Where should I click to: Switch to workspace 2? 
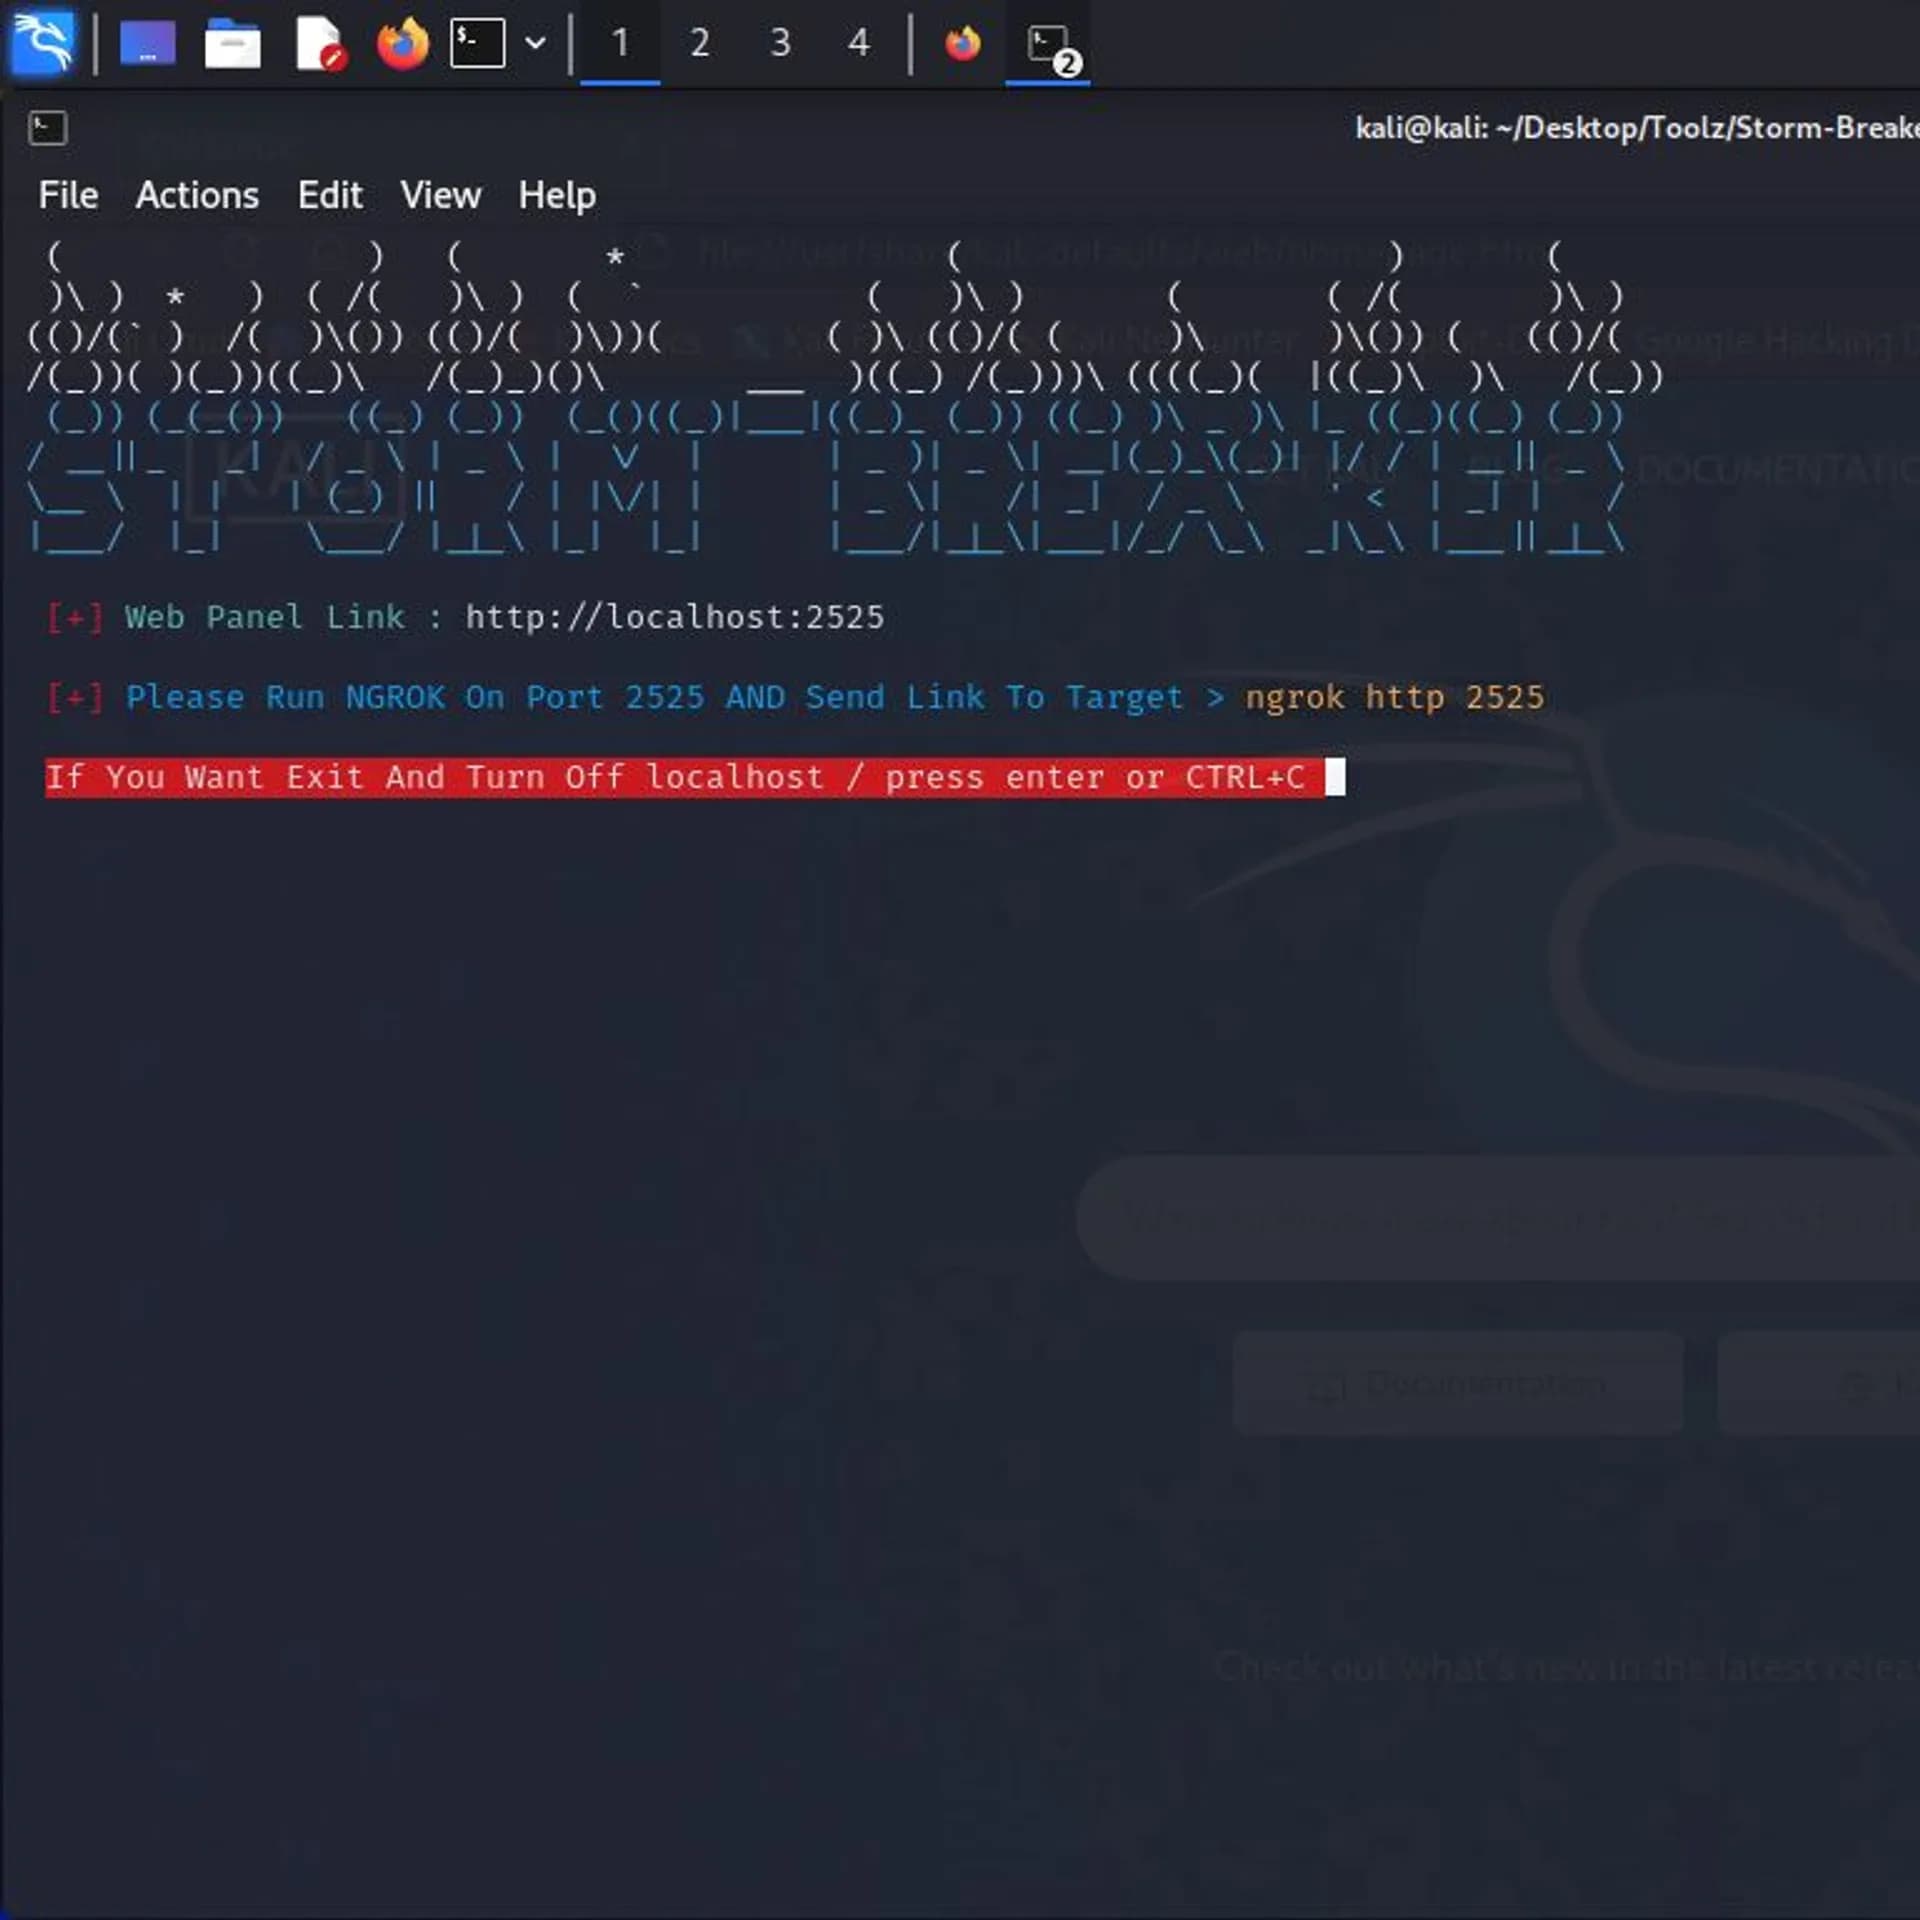[700, 43]
